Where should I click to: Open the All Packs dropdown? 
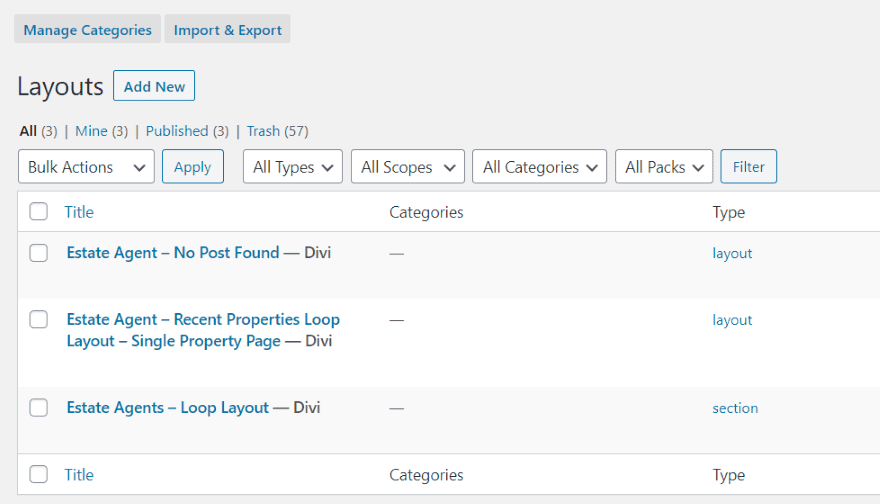pyautogui.click(x=663, y=167)
